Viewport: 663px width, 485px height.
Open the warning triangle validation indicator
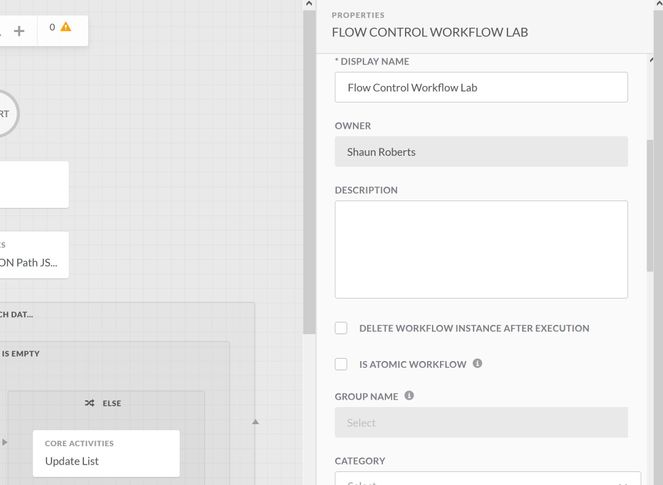66,27
